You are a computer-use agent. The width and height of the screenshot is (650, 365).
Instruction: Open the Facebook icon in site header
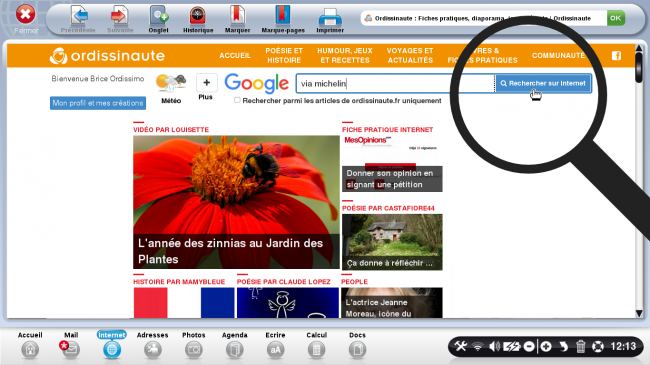[x=616, y=56]
